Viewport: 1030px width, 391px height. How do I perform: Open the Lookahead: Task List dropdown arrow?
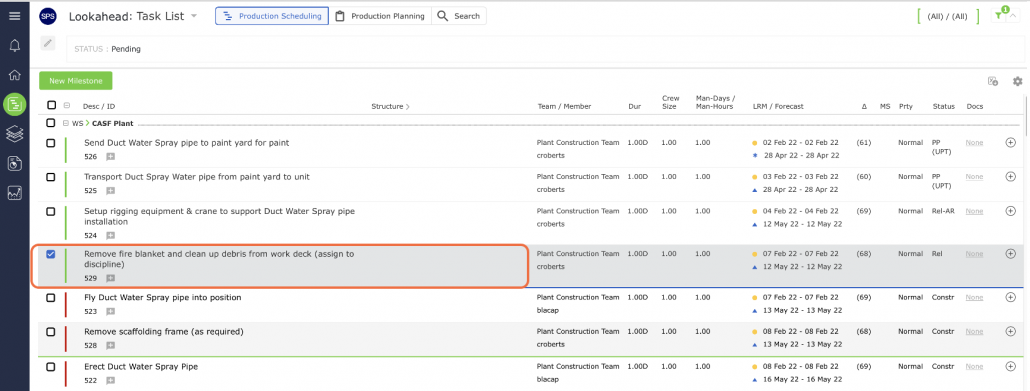[x=194, y=16]
